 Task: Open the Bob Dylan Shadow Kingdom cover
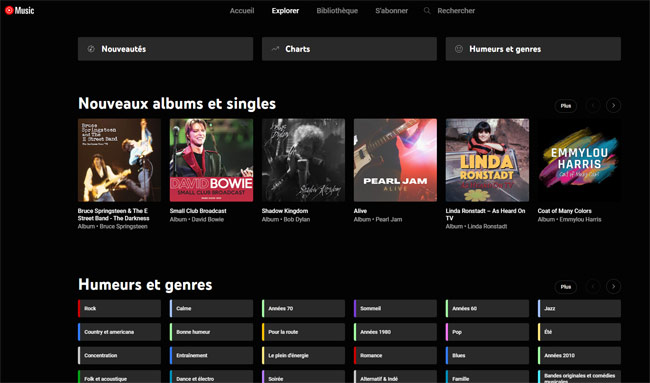303,160
